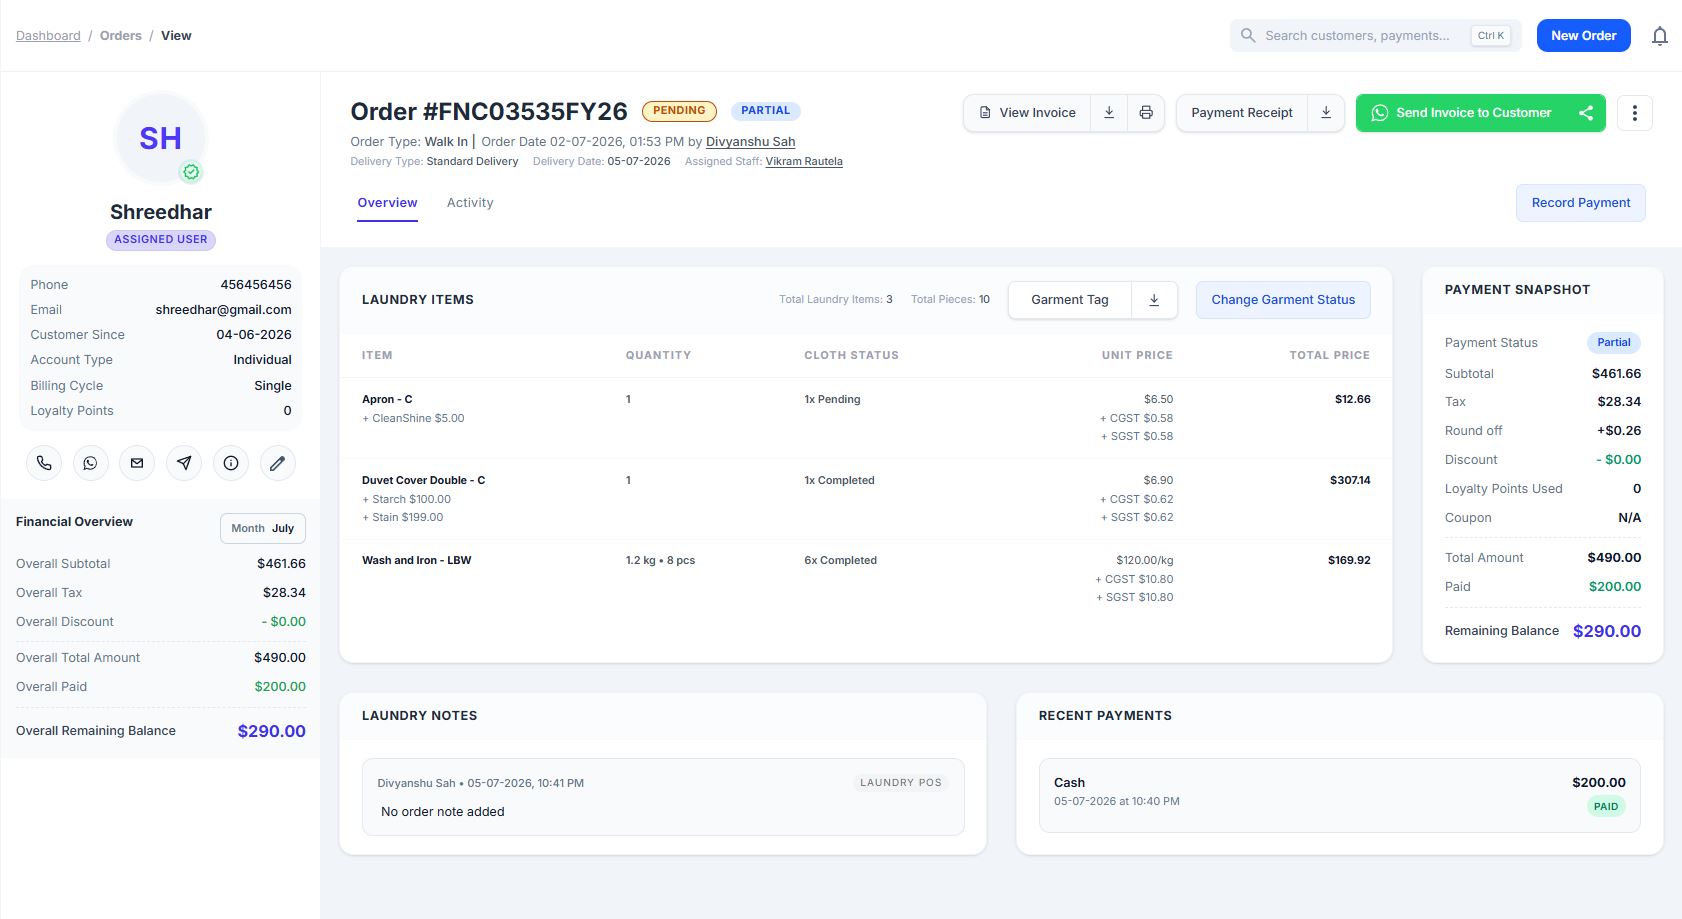Image resolution: width=1682 pixels, height=919 pixels.
Task: Click Change Garment Status button
Action: pyautogui.click(x=1283, y=300)
